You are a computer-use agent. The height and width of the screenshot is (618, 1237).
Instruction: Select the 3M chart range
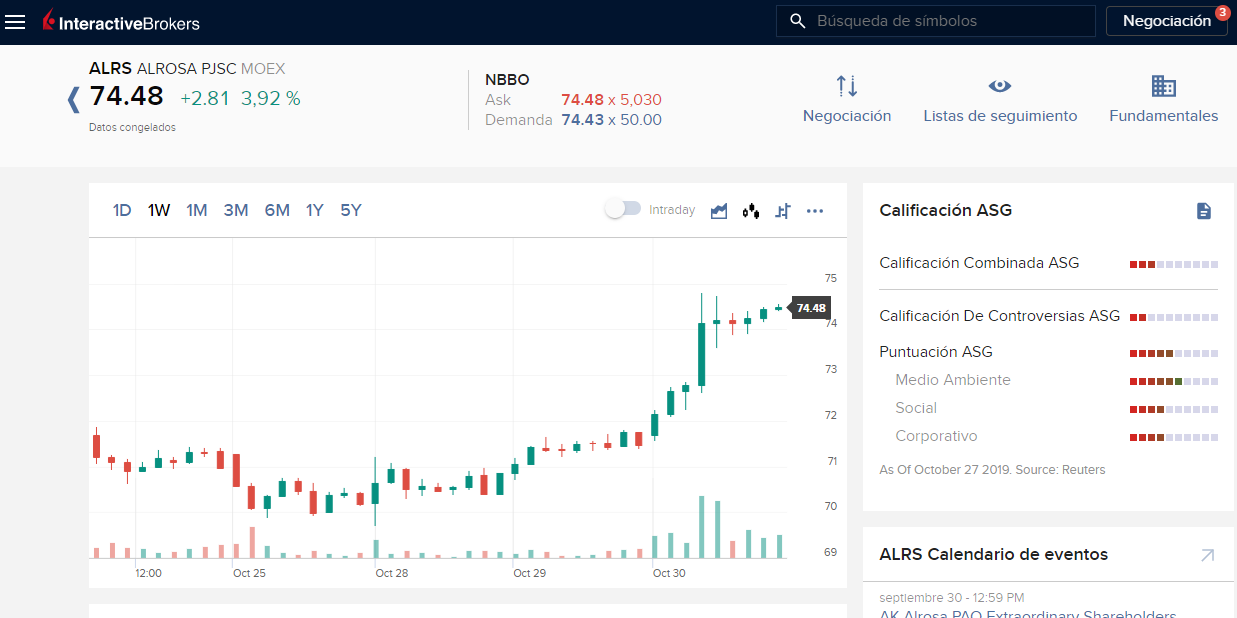pyautogui.click(x=236, y=210)
